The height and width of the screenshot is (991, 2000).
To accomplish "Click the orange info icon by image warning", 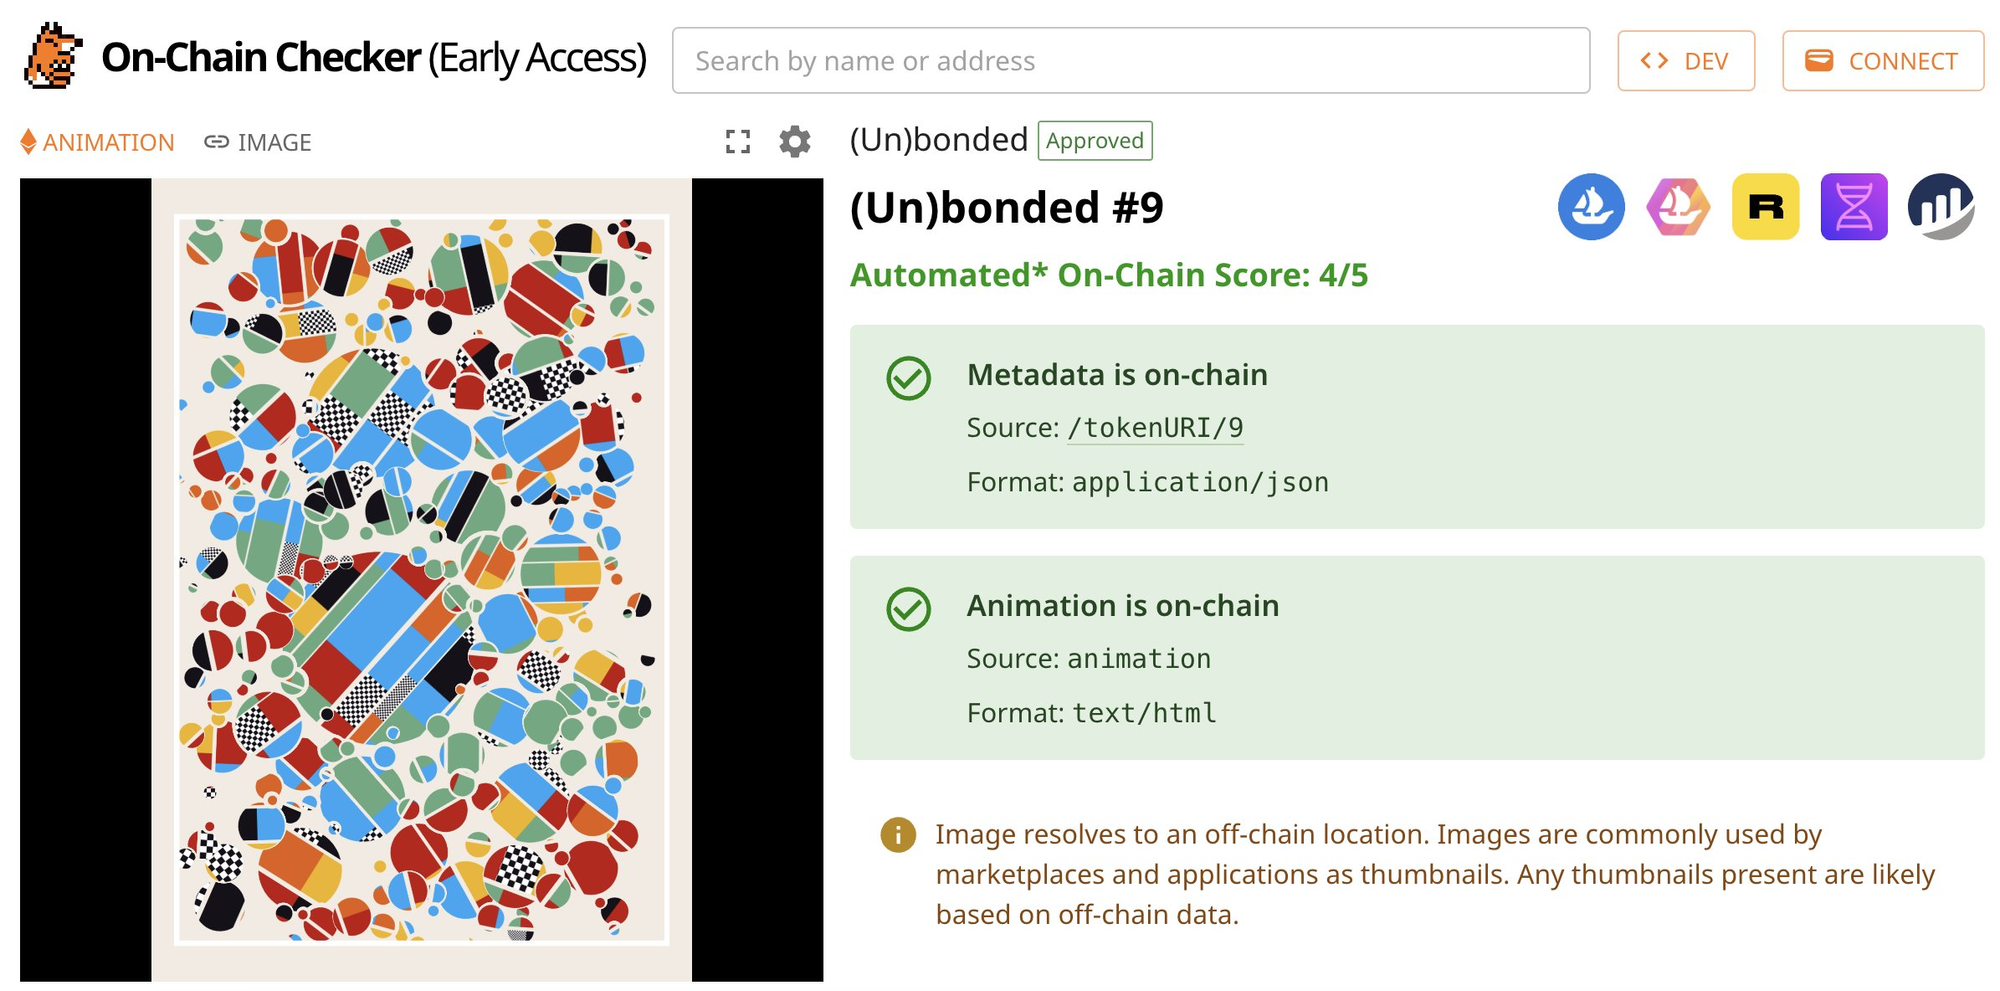I will (x=898, y=834).
